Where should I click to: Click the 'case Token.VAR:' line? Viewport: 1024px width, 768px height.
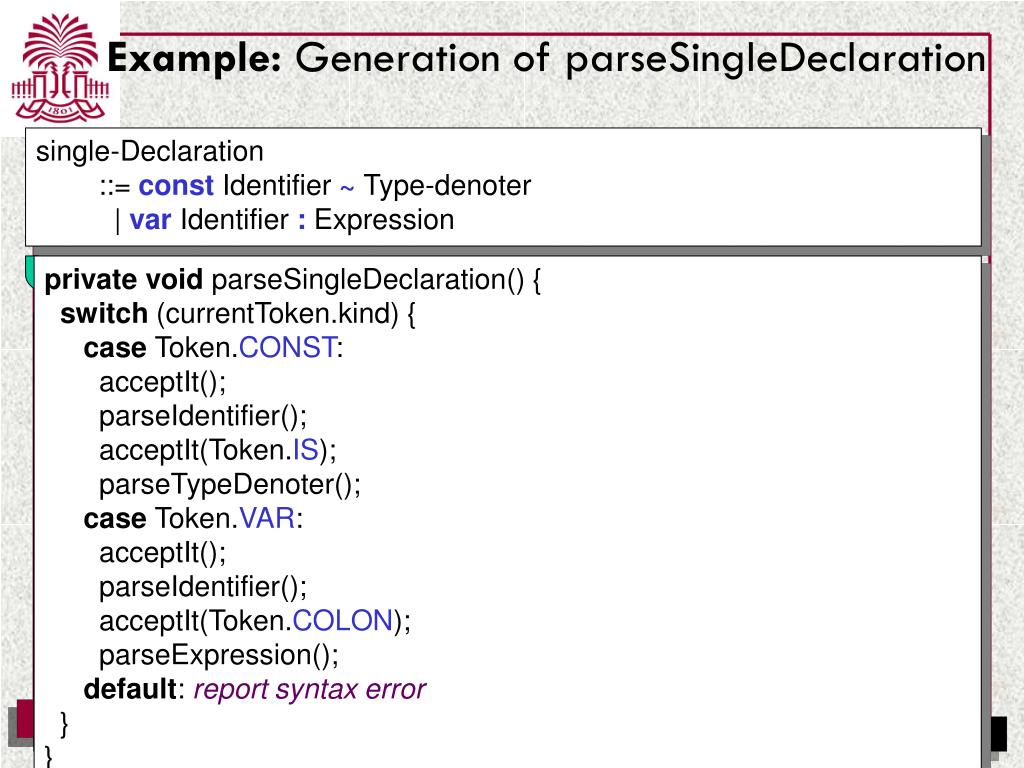pos(193,519)
